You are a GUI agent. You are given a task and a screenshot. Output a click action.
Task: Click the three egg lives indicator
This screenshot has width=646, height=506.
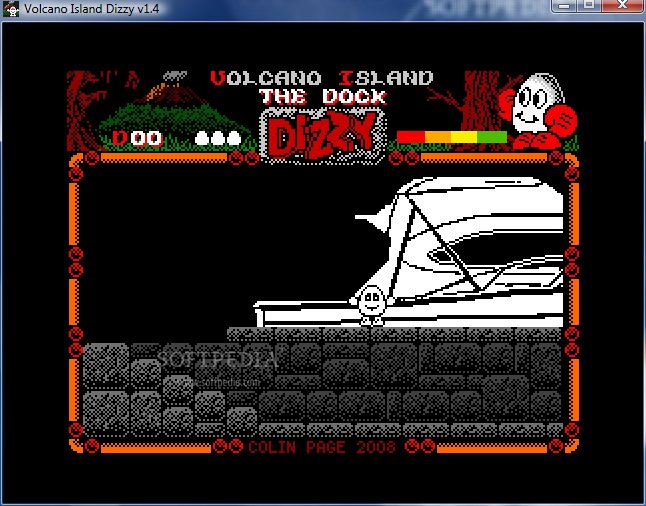(x=218, y=138)
